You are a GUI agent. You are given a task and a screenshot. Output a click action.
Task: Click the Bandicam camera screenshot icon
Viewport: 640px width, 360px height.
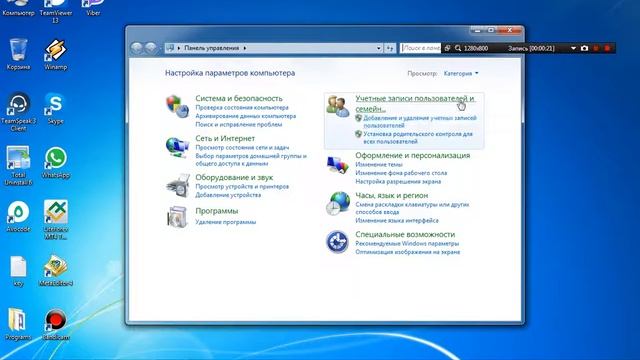click(584, 48)
